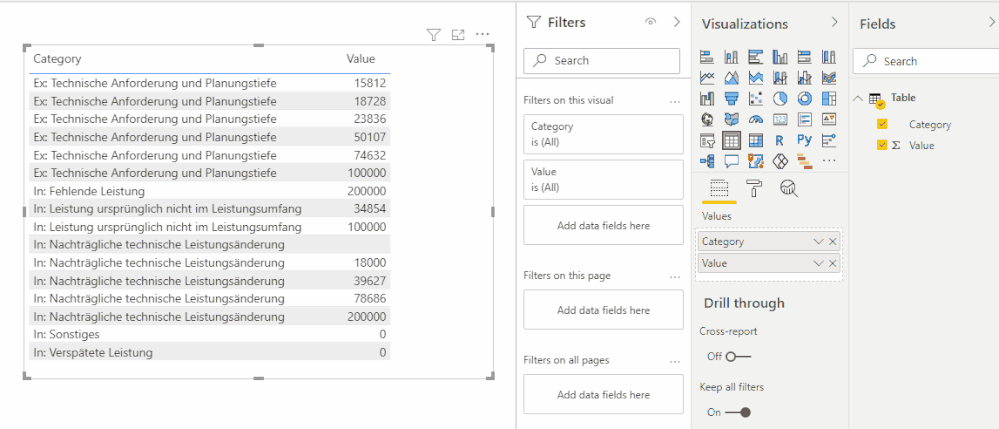
Task: Select the R script visual
Action: pyautogui.click(x=780, y=140)
